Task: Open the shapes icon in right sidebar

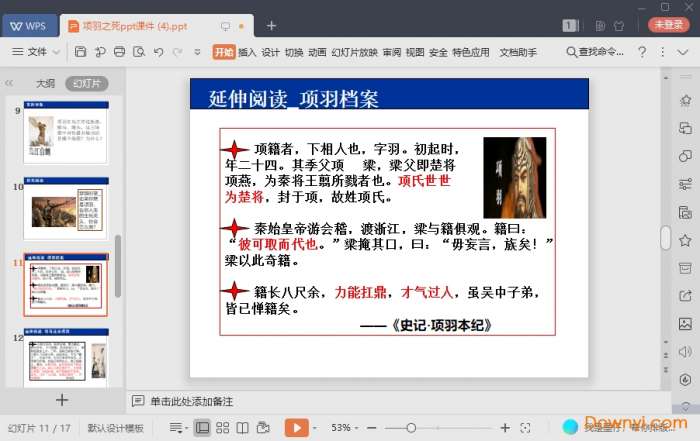Action: (685, 156)
